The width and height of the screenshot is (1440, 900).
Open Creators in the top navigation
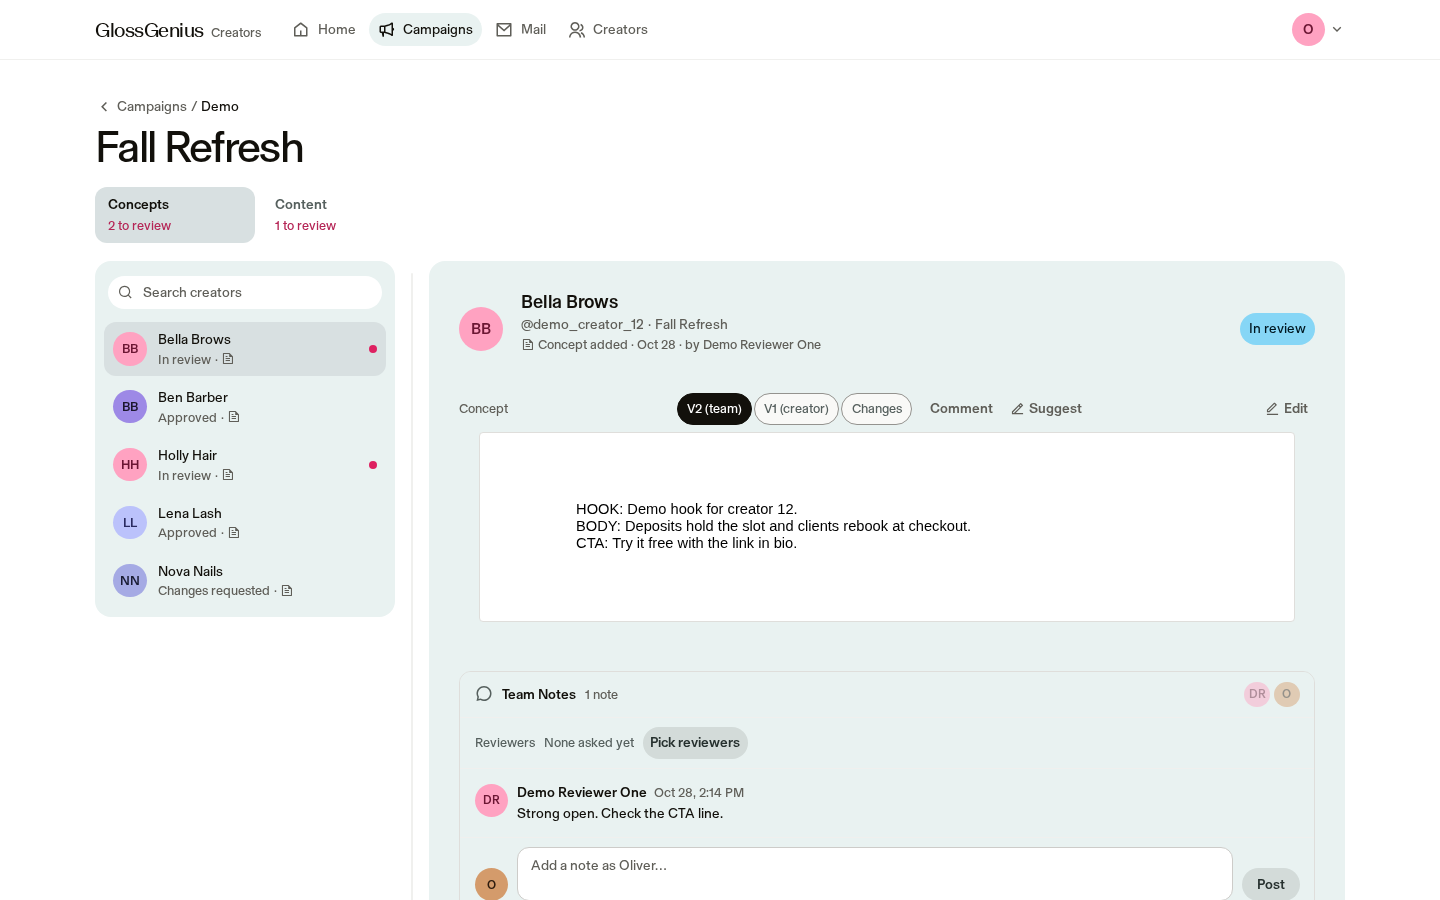click(608, 30)
